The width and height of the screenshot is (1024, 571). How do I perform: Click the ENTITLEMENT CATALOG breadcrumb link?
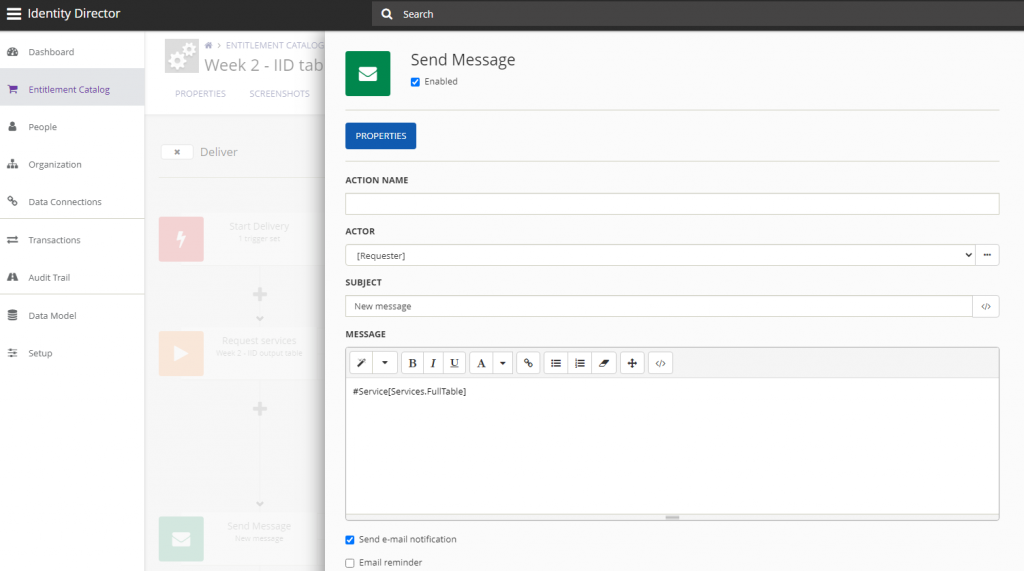275,45
